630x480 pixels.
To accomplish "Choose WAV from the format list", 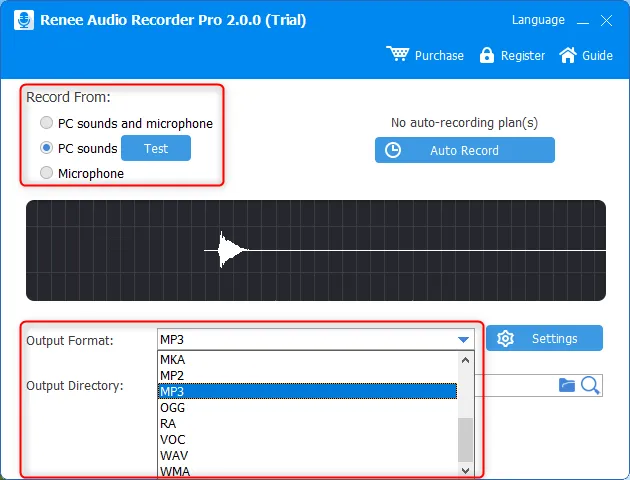I will point(307,455).
